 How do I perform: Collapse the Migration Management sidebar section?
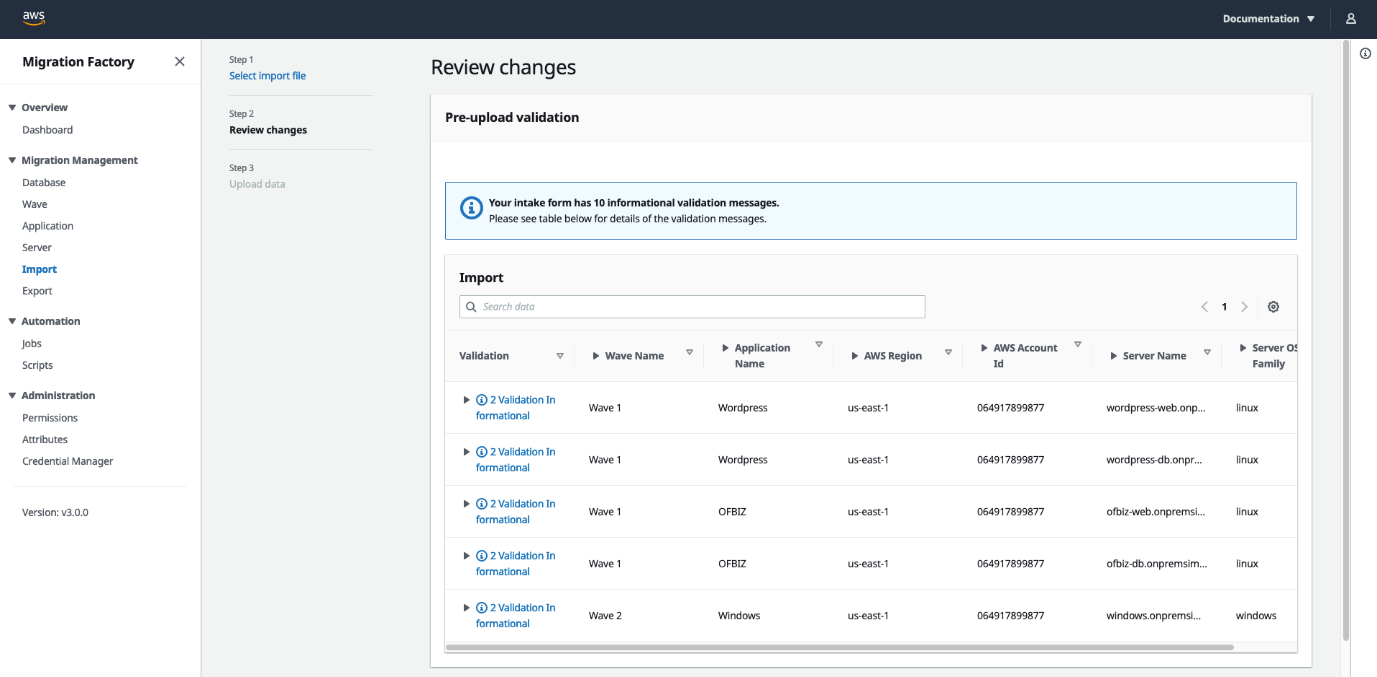11,160
